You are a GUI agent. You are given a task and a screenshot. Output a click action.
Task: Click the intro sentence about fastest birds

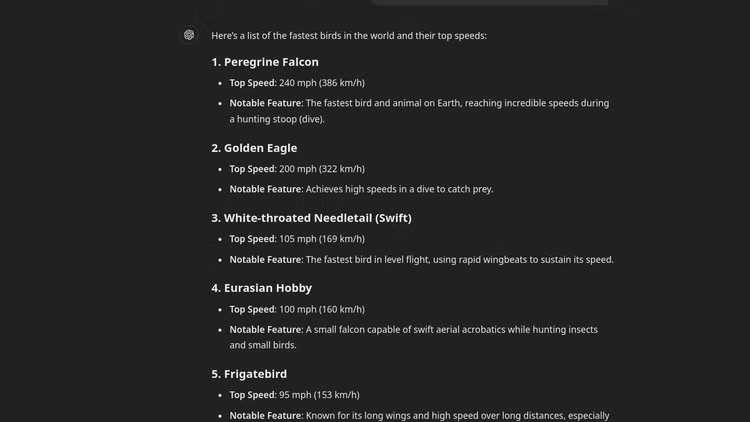[349, 36]
